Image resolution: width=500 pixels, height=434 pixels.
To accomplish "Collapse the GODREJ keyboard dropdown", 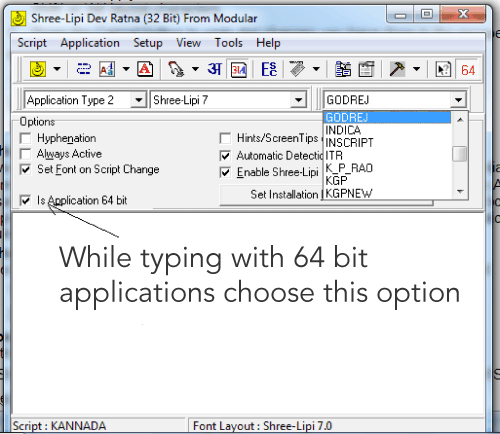I will click(x=458, y=100).
